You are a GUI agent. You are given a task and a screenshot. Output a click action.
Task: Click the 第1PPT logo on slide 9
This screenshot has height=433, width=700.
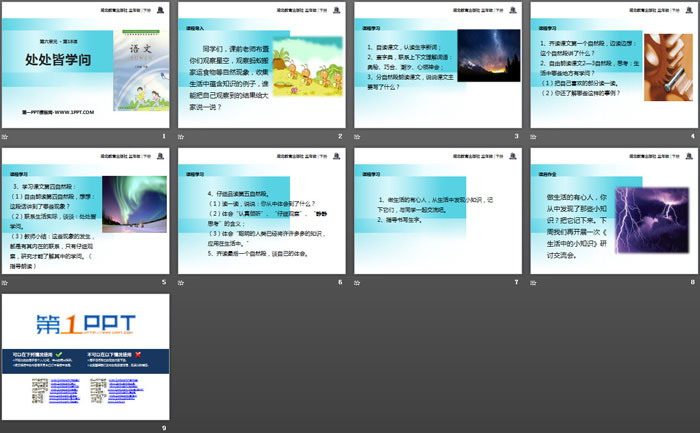click(86, 325)
